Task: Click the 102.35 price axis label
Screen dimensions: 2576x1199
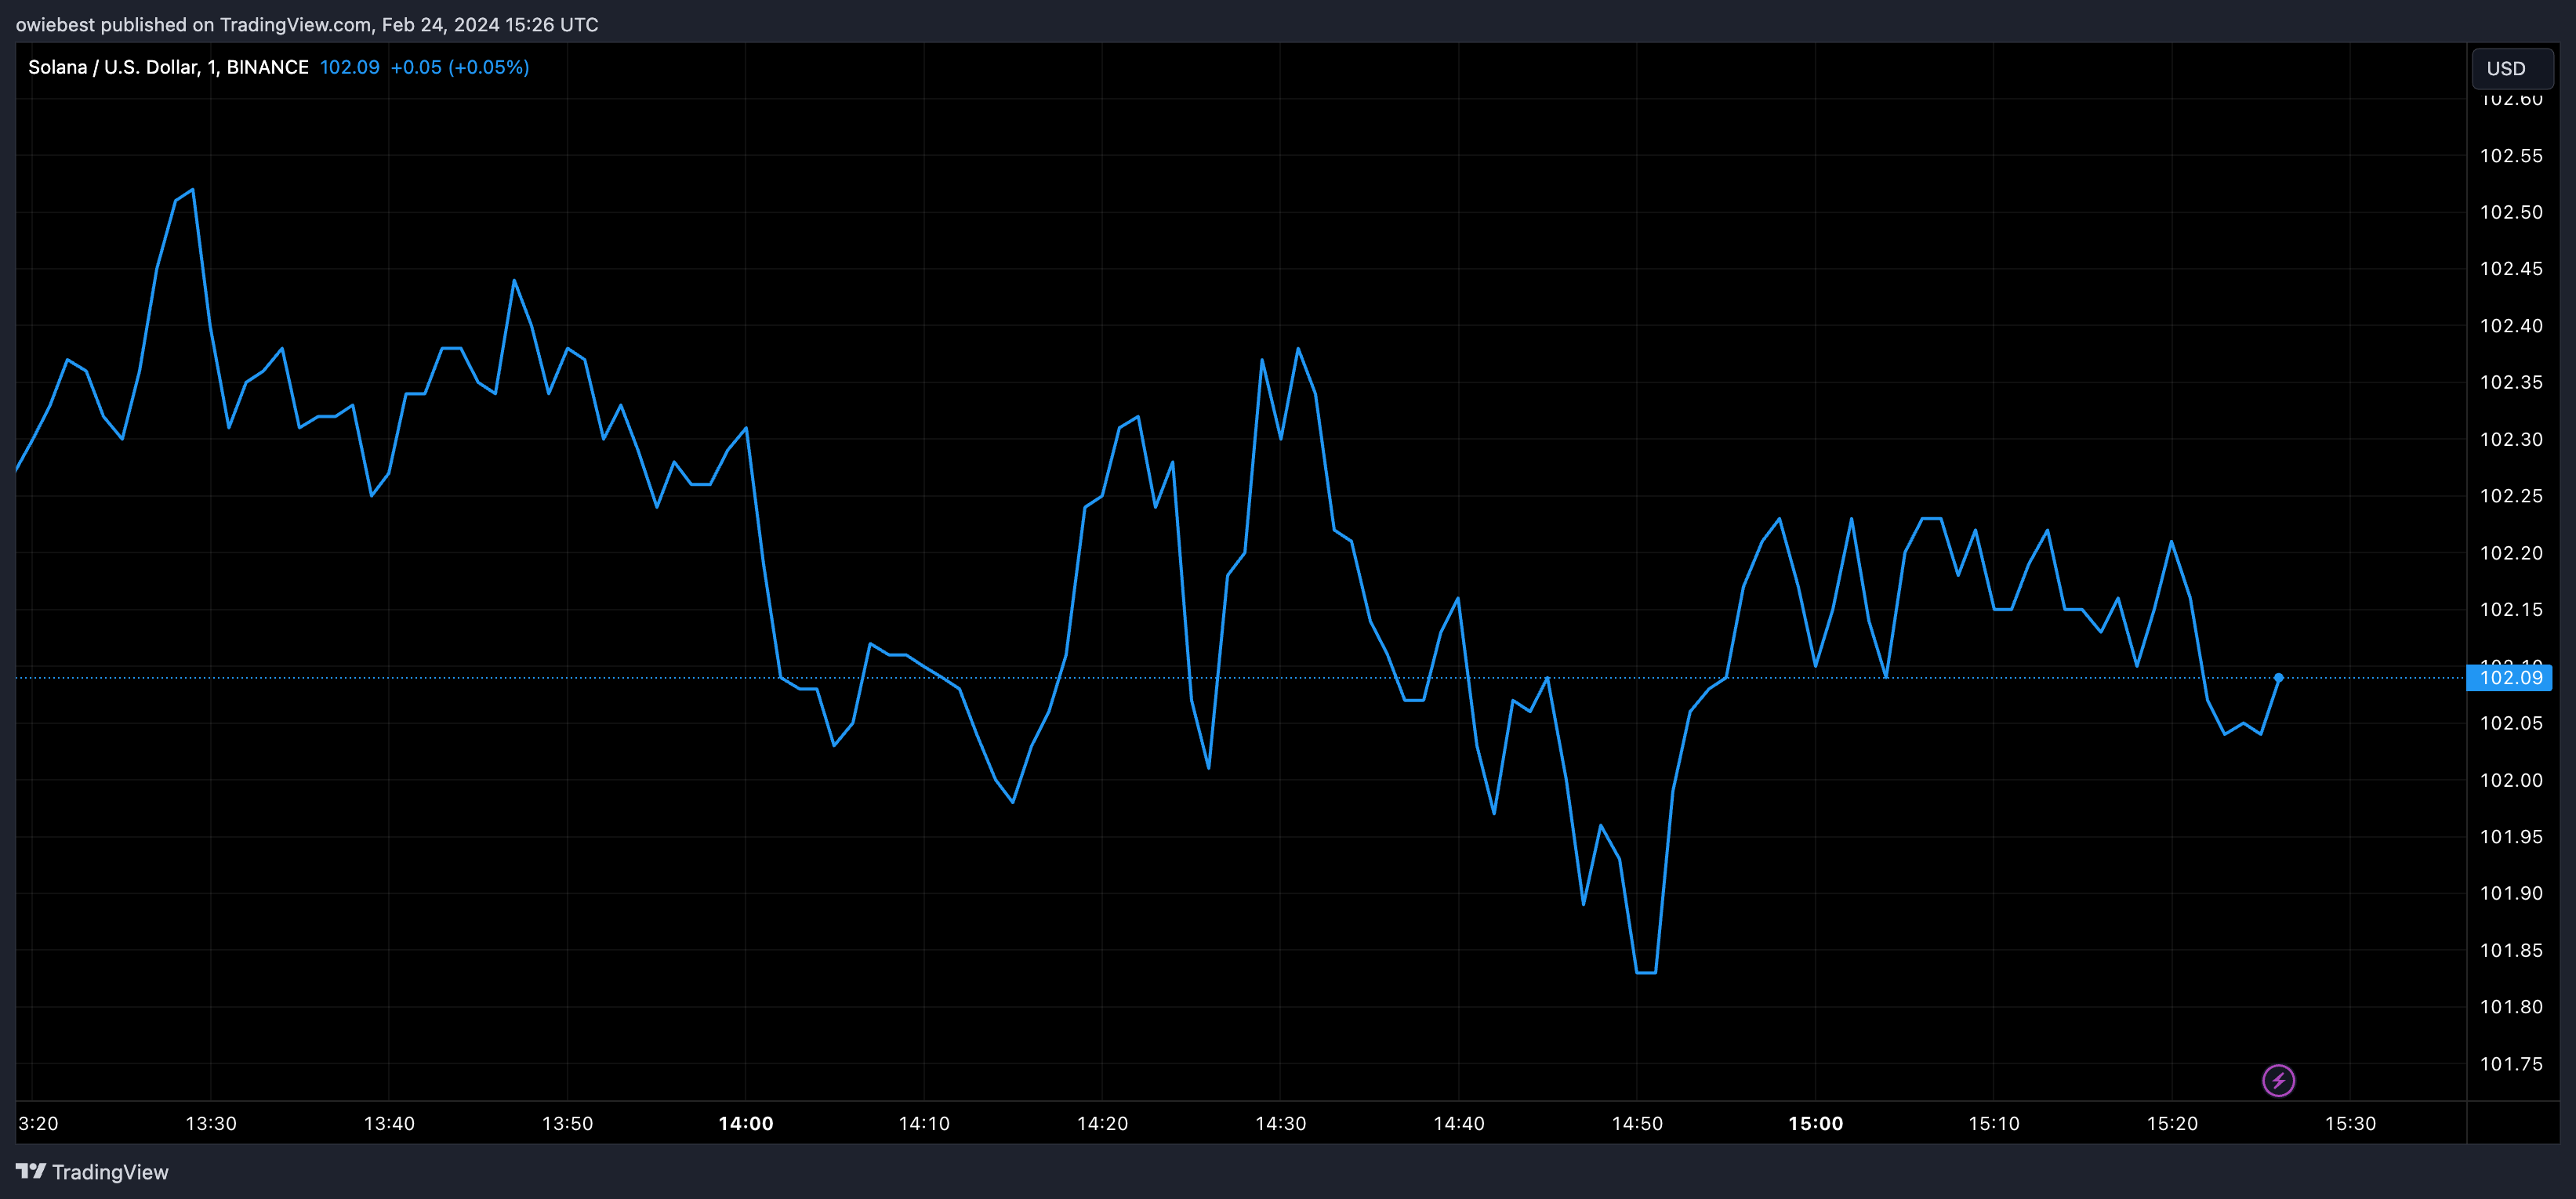Action: coord(2511,382)
